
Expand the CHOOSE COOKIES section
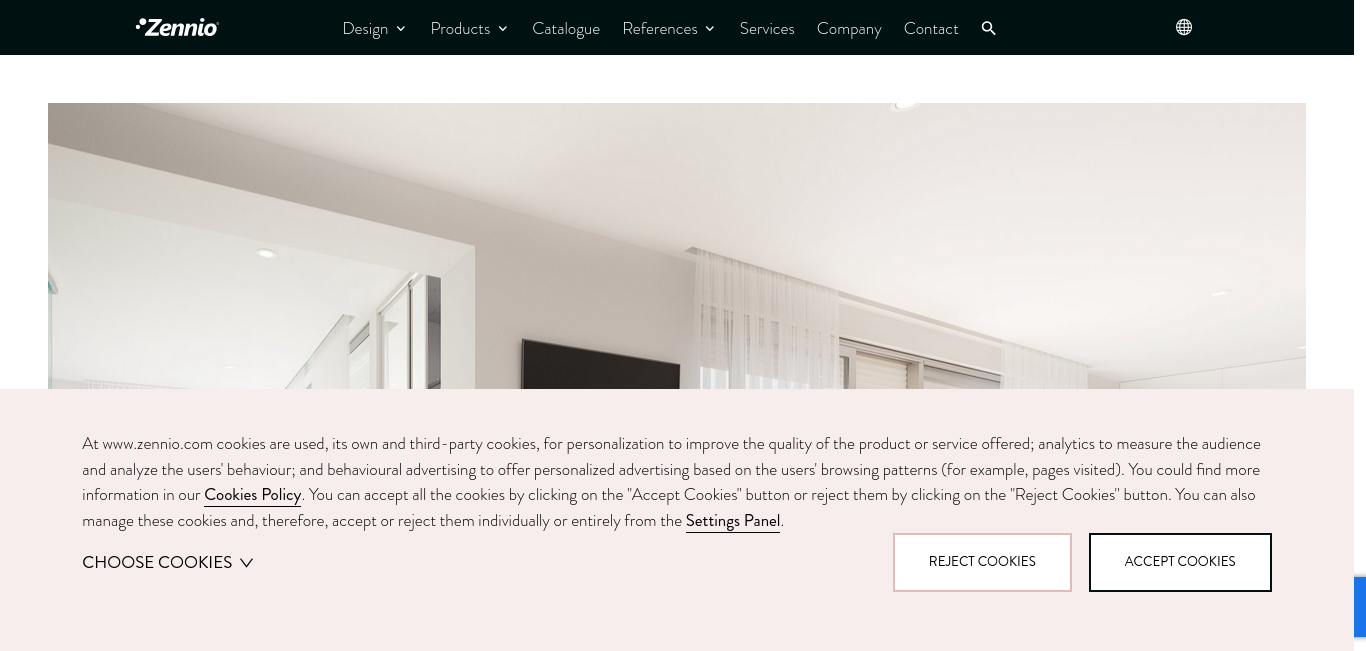coord(168,563)
